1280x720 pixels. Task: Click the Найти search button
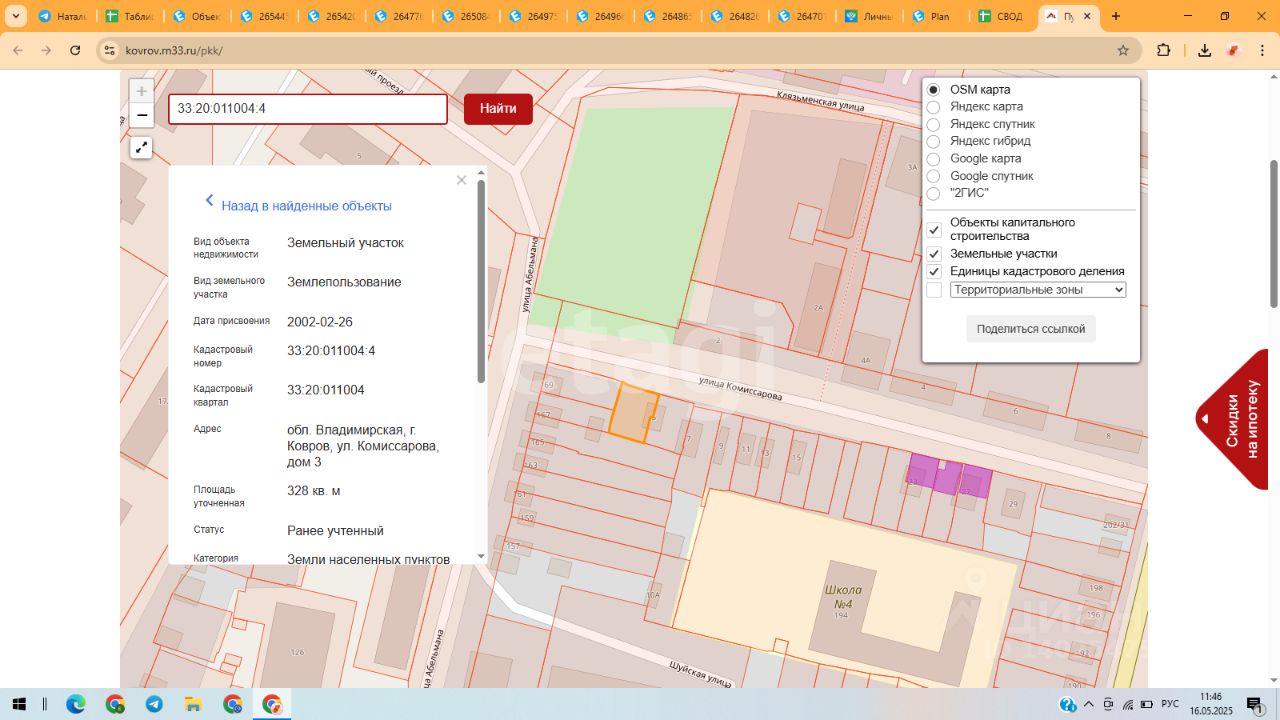[x=498, y=109]
